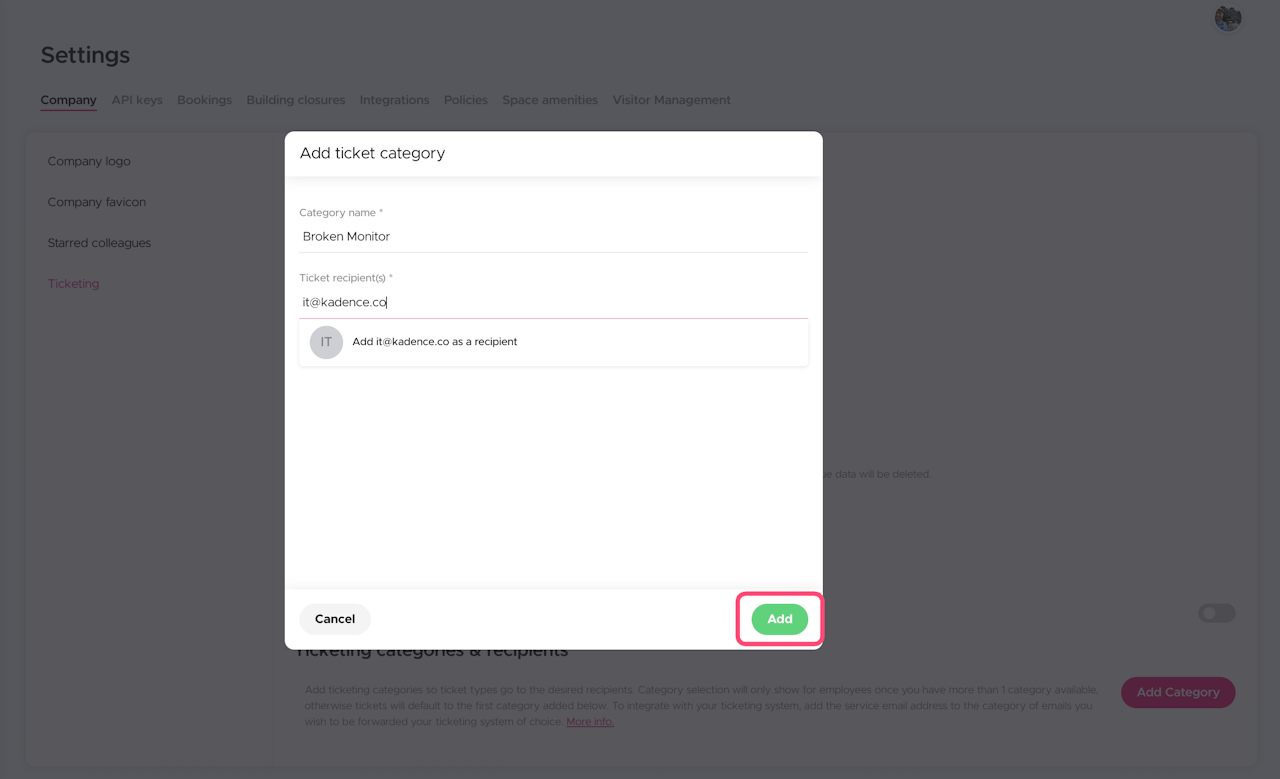The image size is (1280, 779).
Task: Open Starred colleagues settings section
Action: coord(99,243)
